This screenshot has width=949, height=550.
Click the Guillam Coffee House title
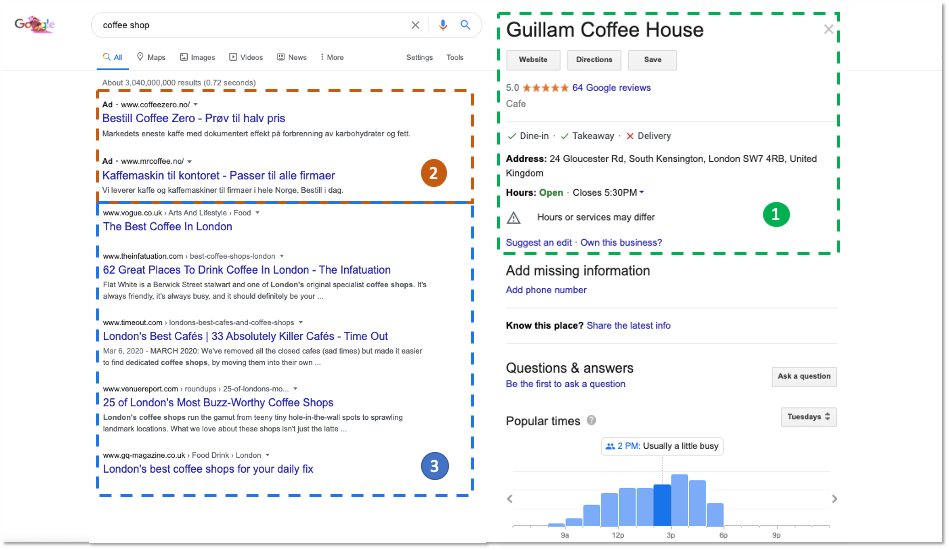[605, 30]
